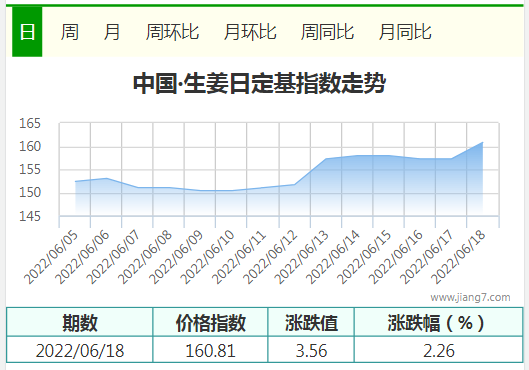The height and width of the screenshot is (370, 529).
Task: Click the 价格指数 column header
Action: click(x=210, y=322)
